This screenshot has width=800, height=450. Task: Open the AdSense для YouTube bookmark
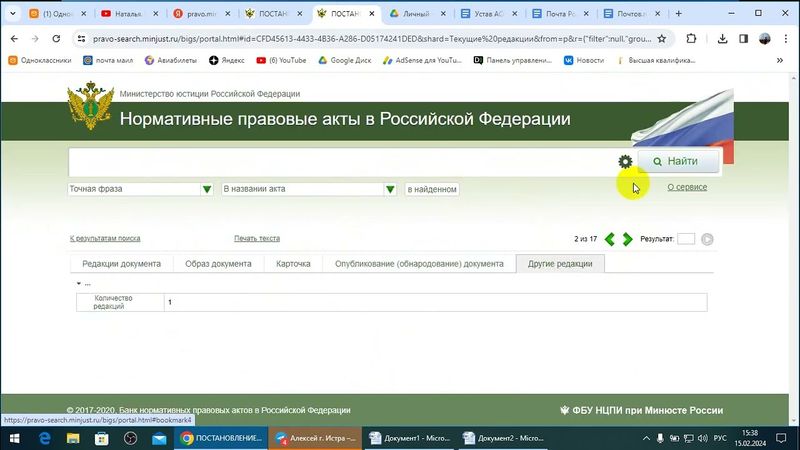click(422, 60)
